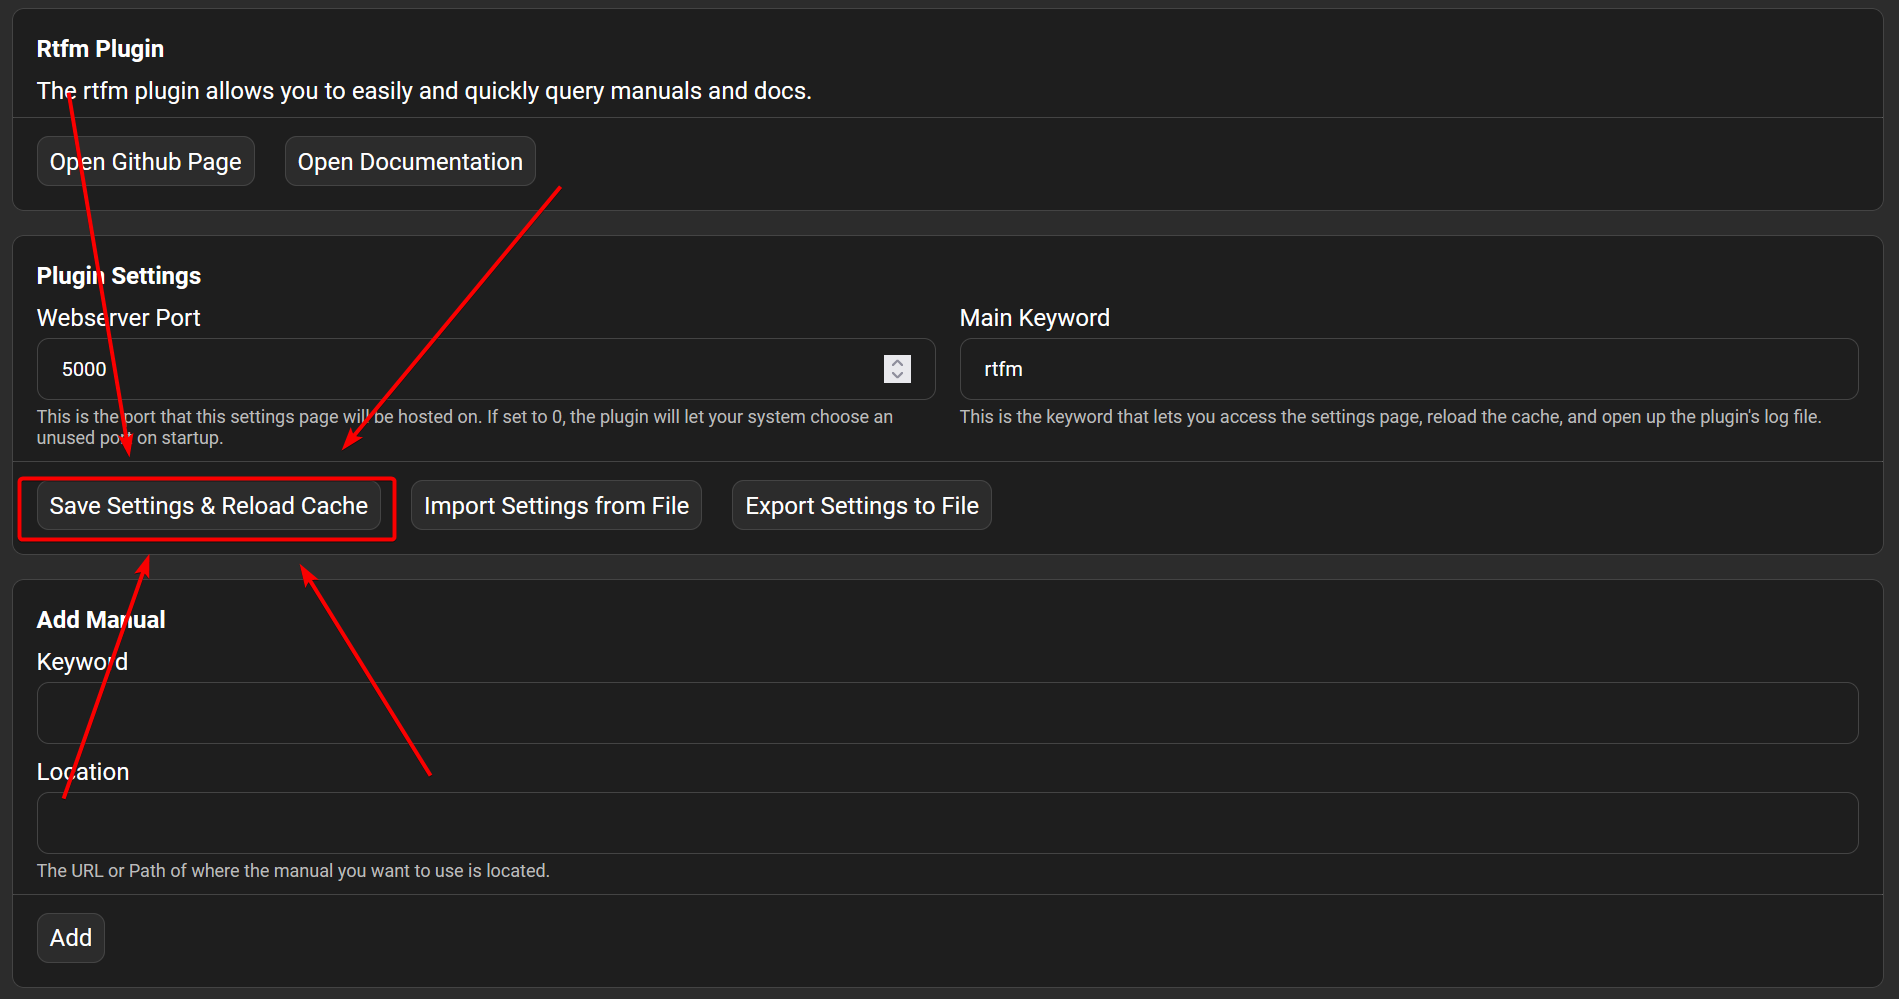Select the Rtfm Plugin heading text
The image size is (1899, 999).
point(100,49)
